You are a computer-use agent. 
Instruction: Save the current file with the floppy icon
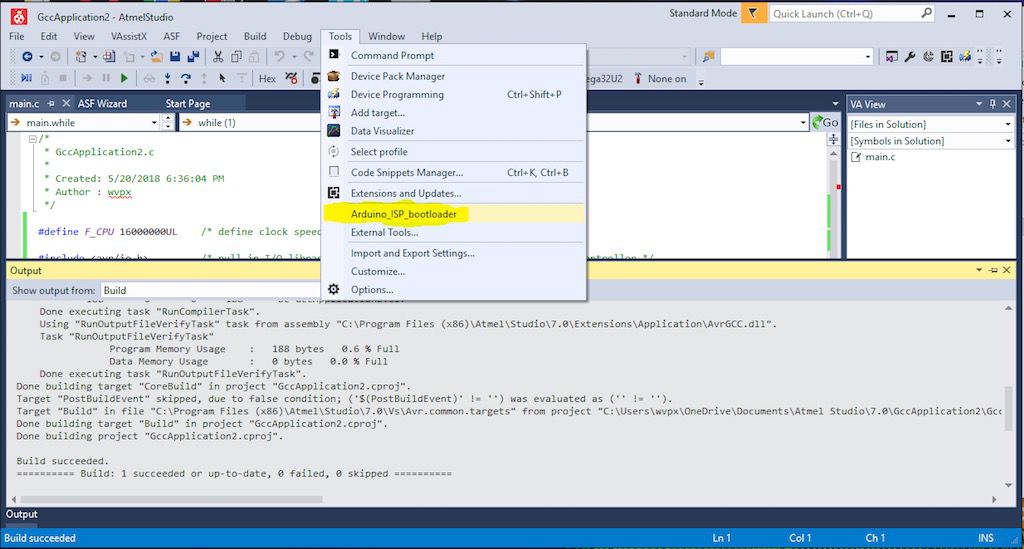(174, 57)
